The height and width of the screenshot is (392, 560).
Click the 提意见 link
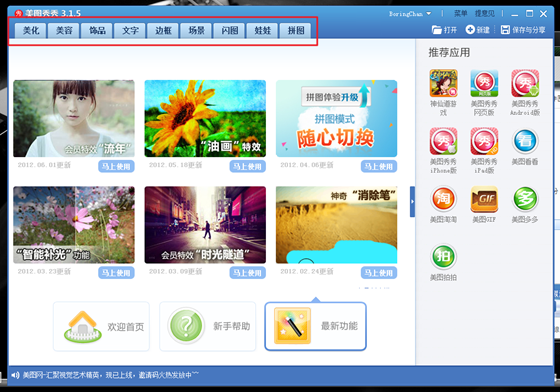[485, 14]
